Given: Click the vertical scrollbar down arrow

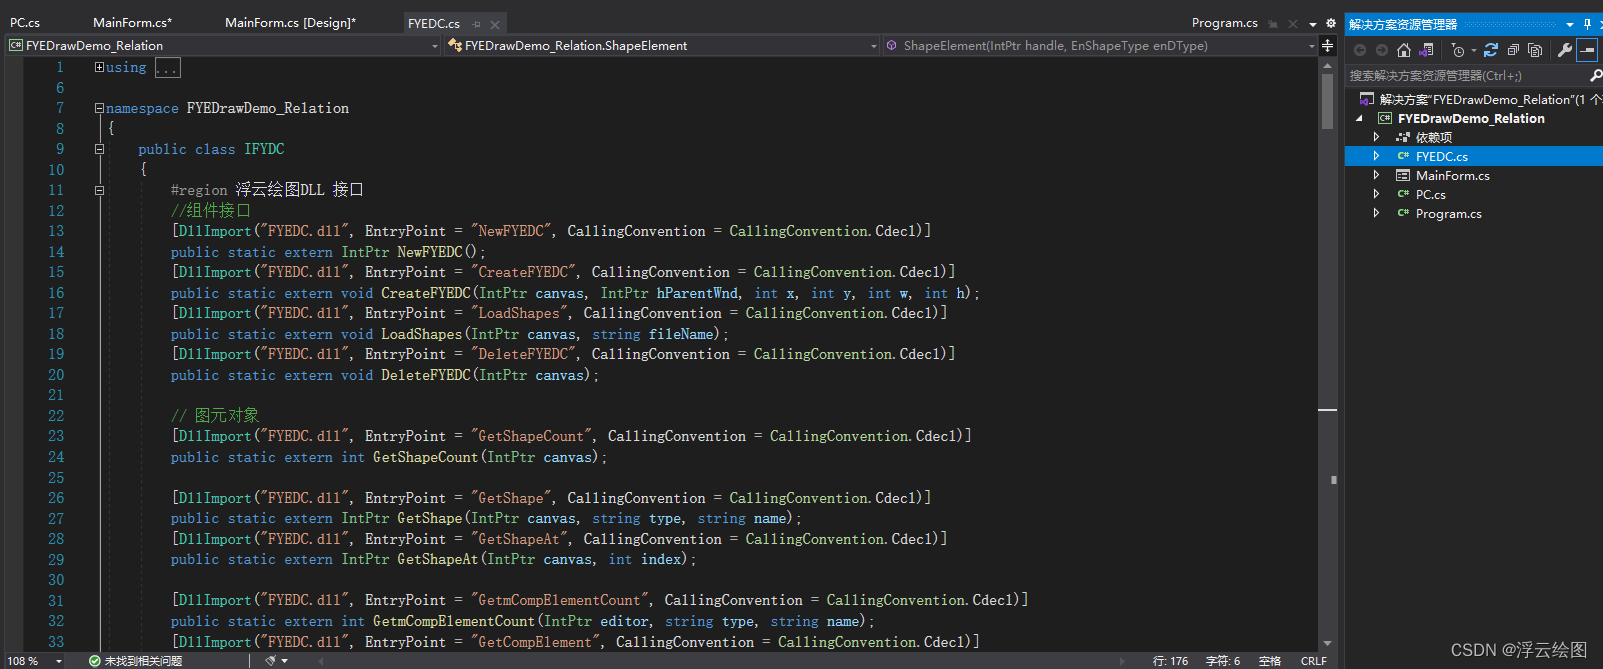Looking at the screenshot, I should (x=1328, y=643).
